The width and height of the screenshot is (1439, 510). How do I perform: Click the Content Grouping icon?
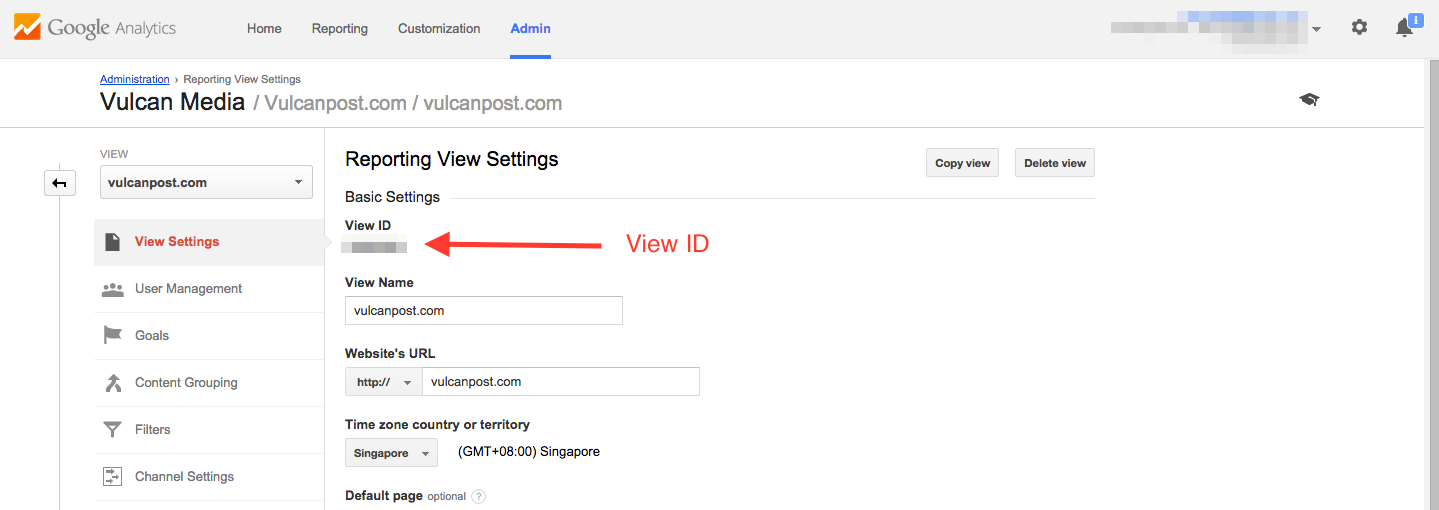coord(113,383)
